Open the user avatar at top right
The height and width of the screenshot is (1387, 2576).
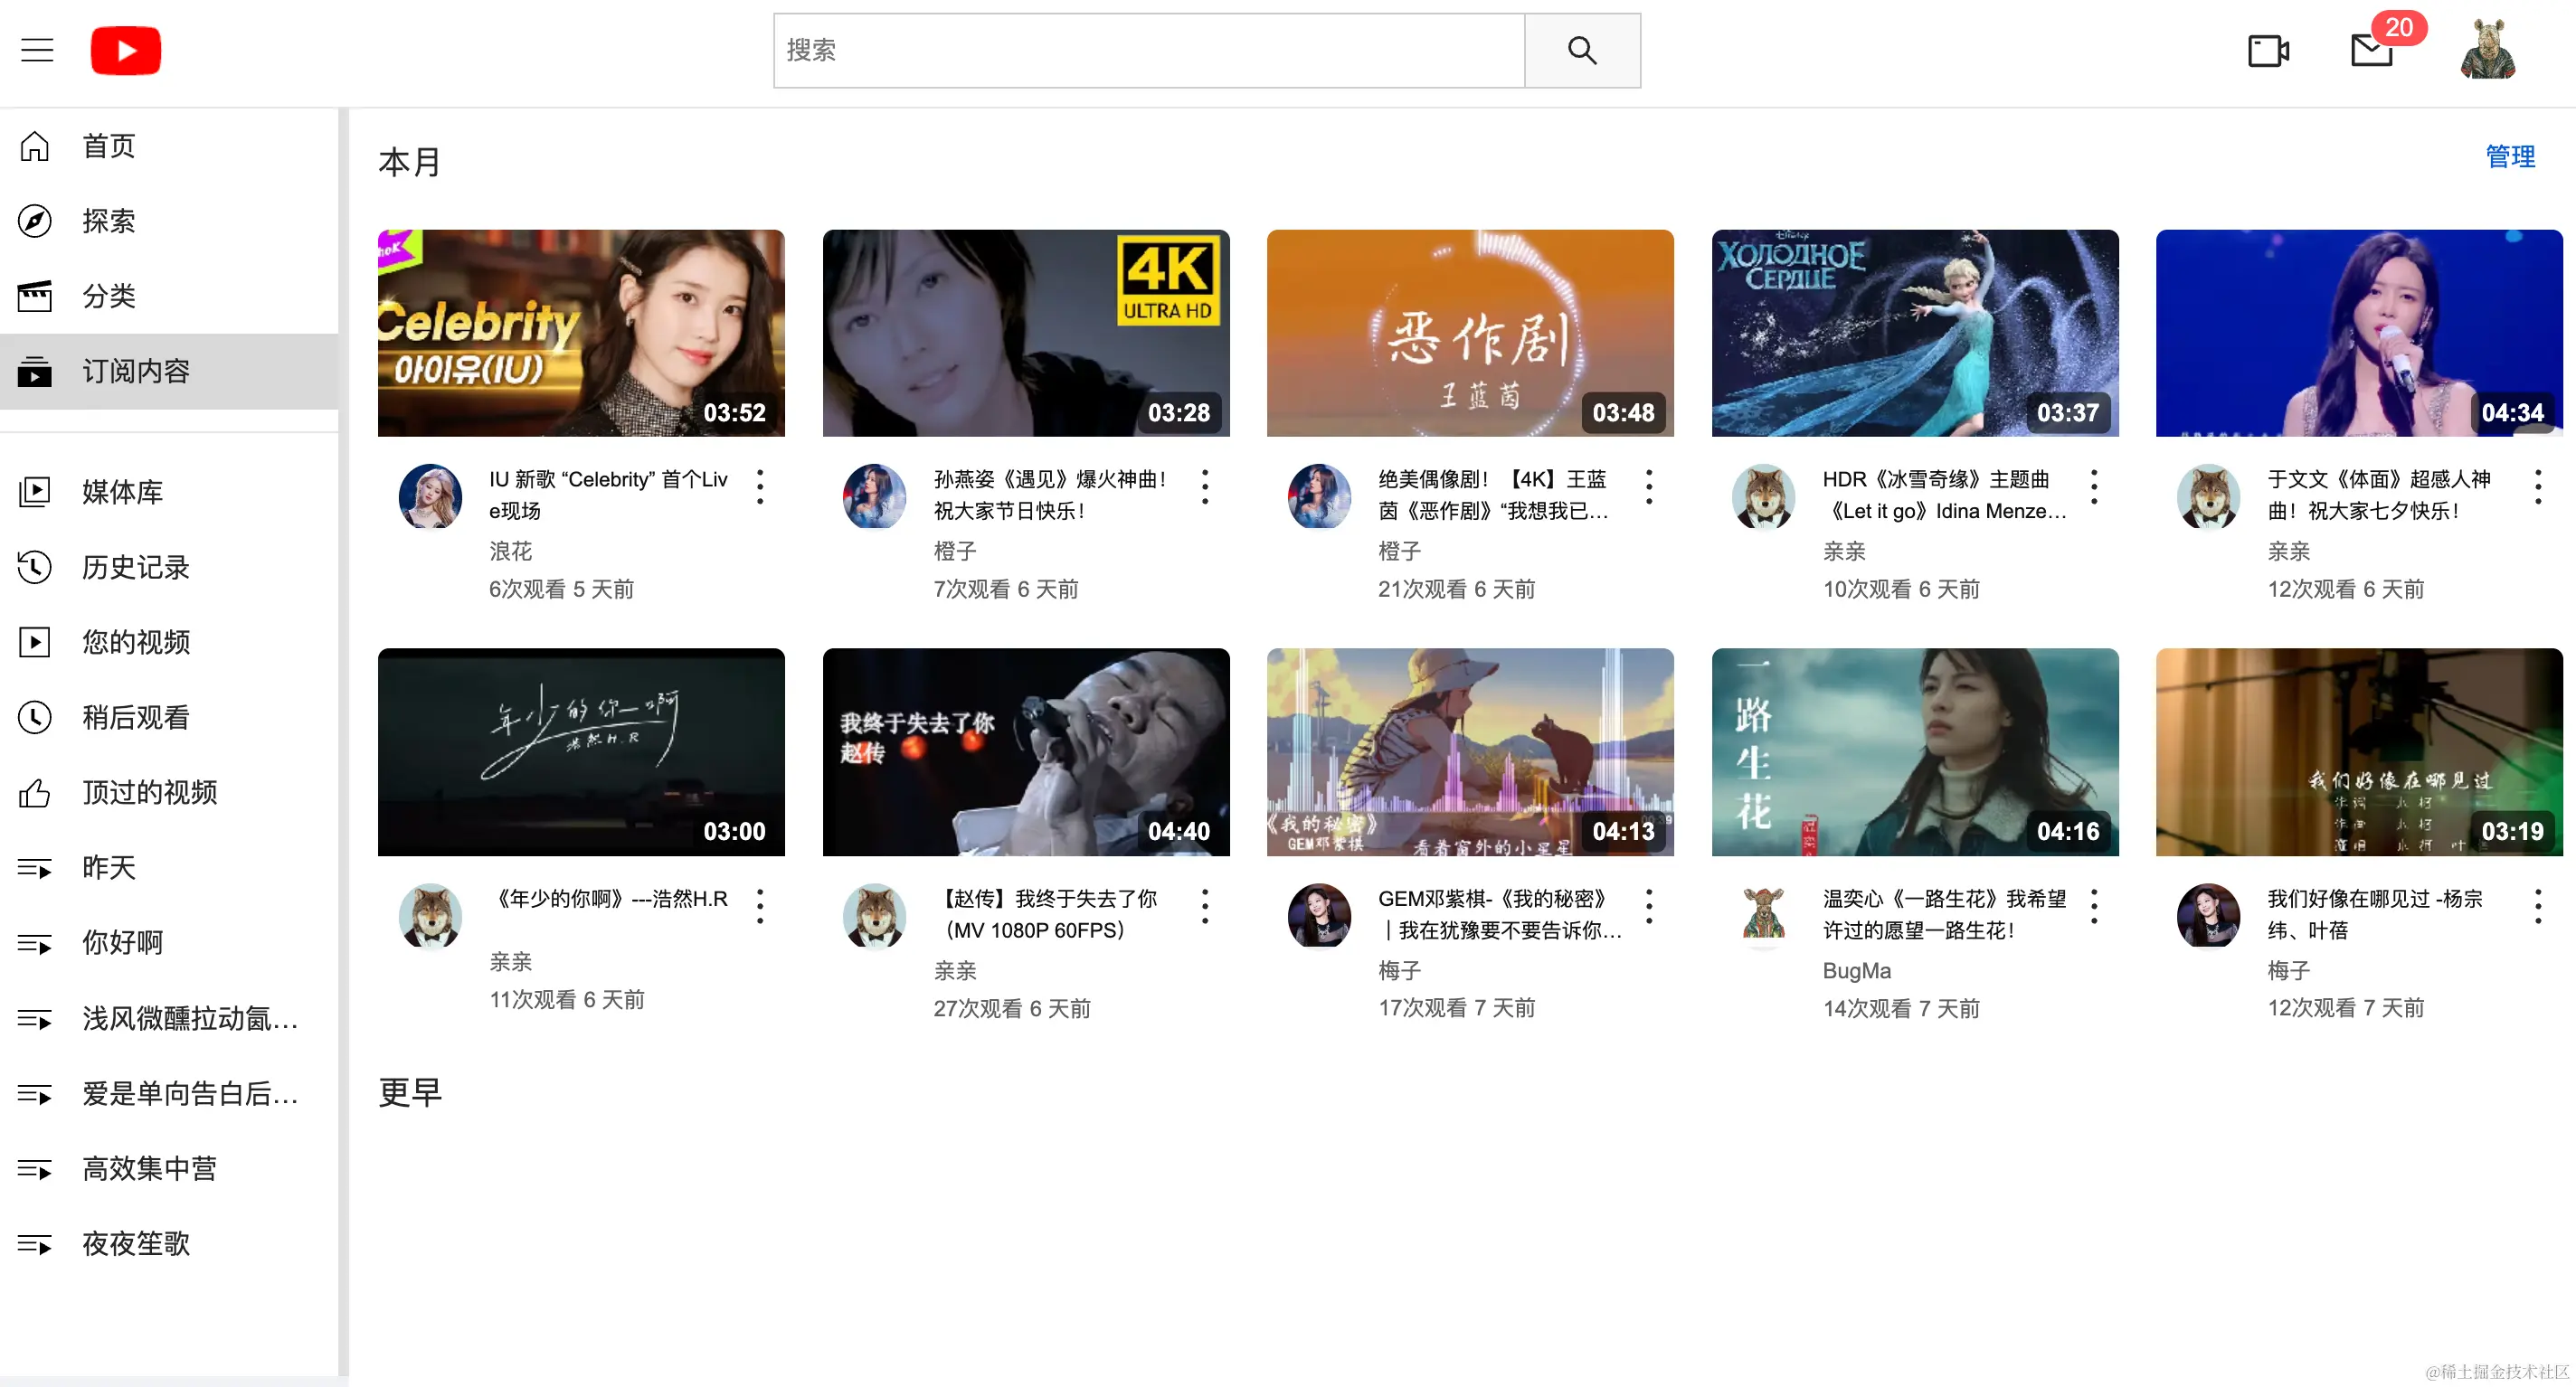(x=2488, y=50)
